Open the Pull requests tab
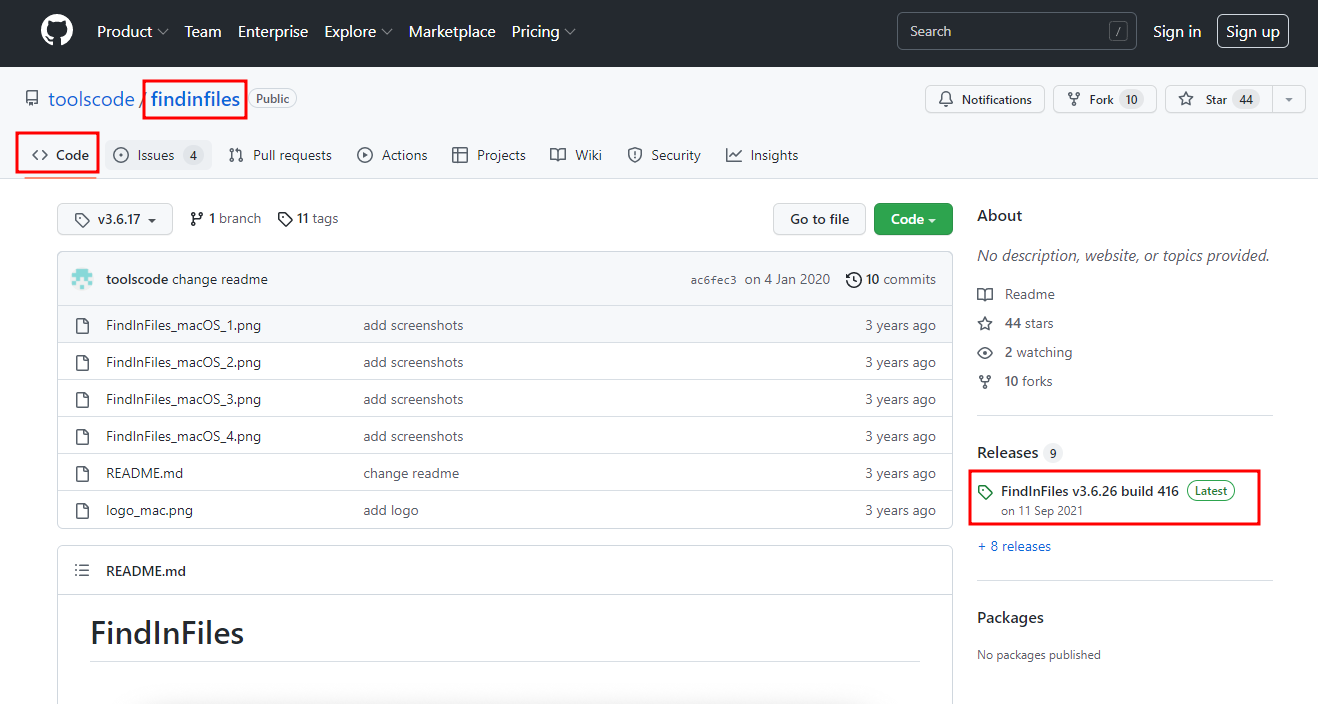 point(280,155)
